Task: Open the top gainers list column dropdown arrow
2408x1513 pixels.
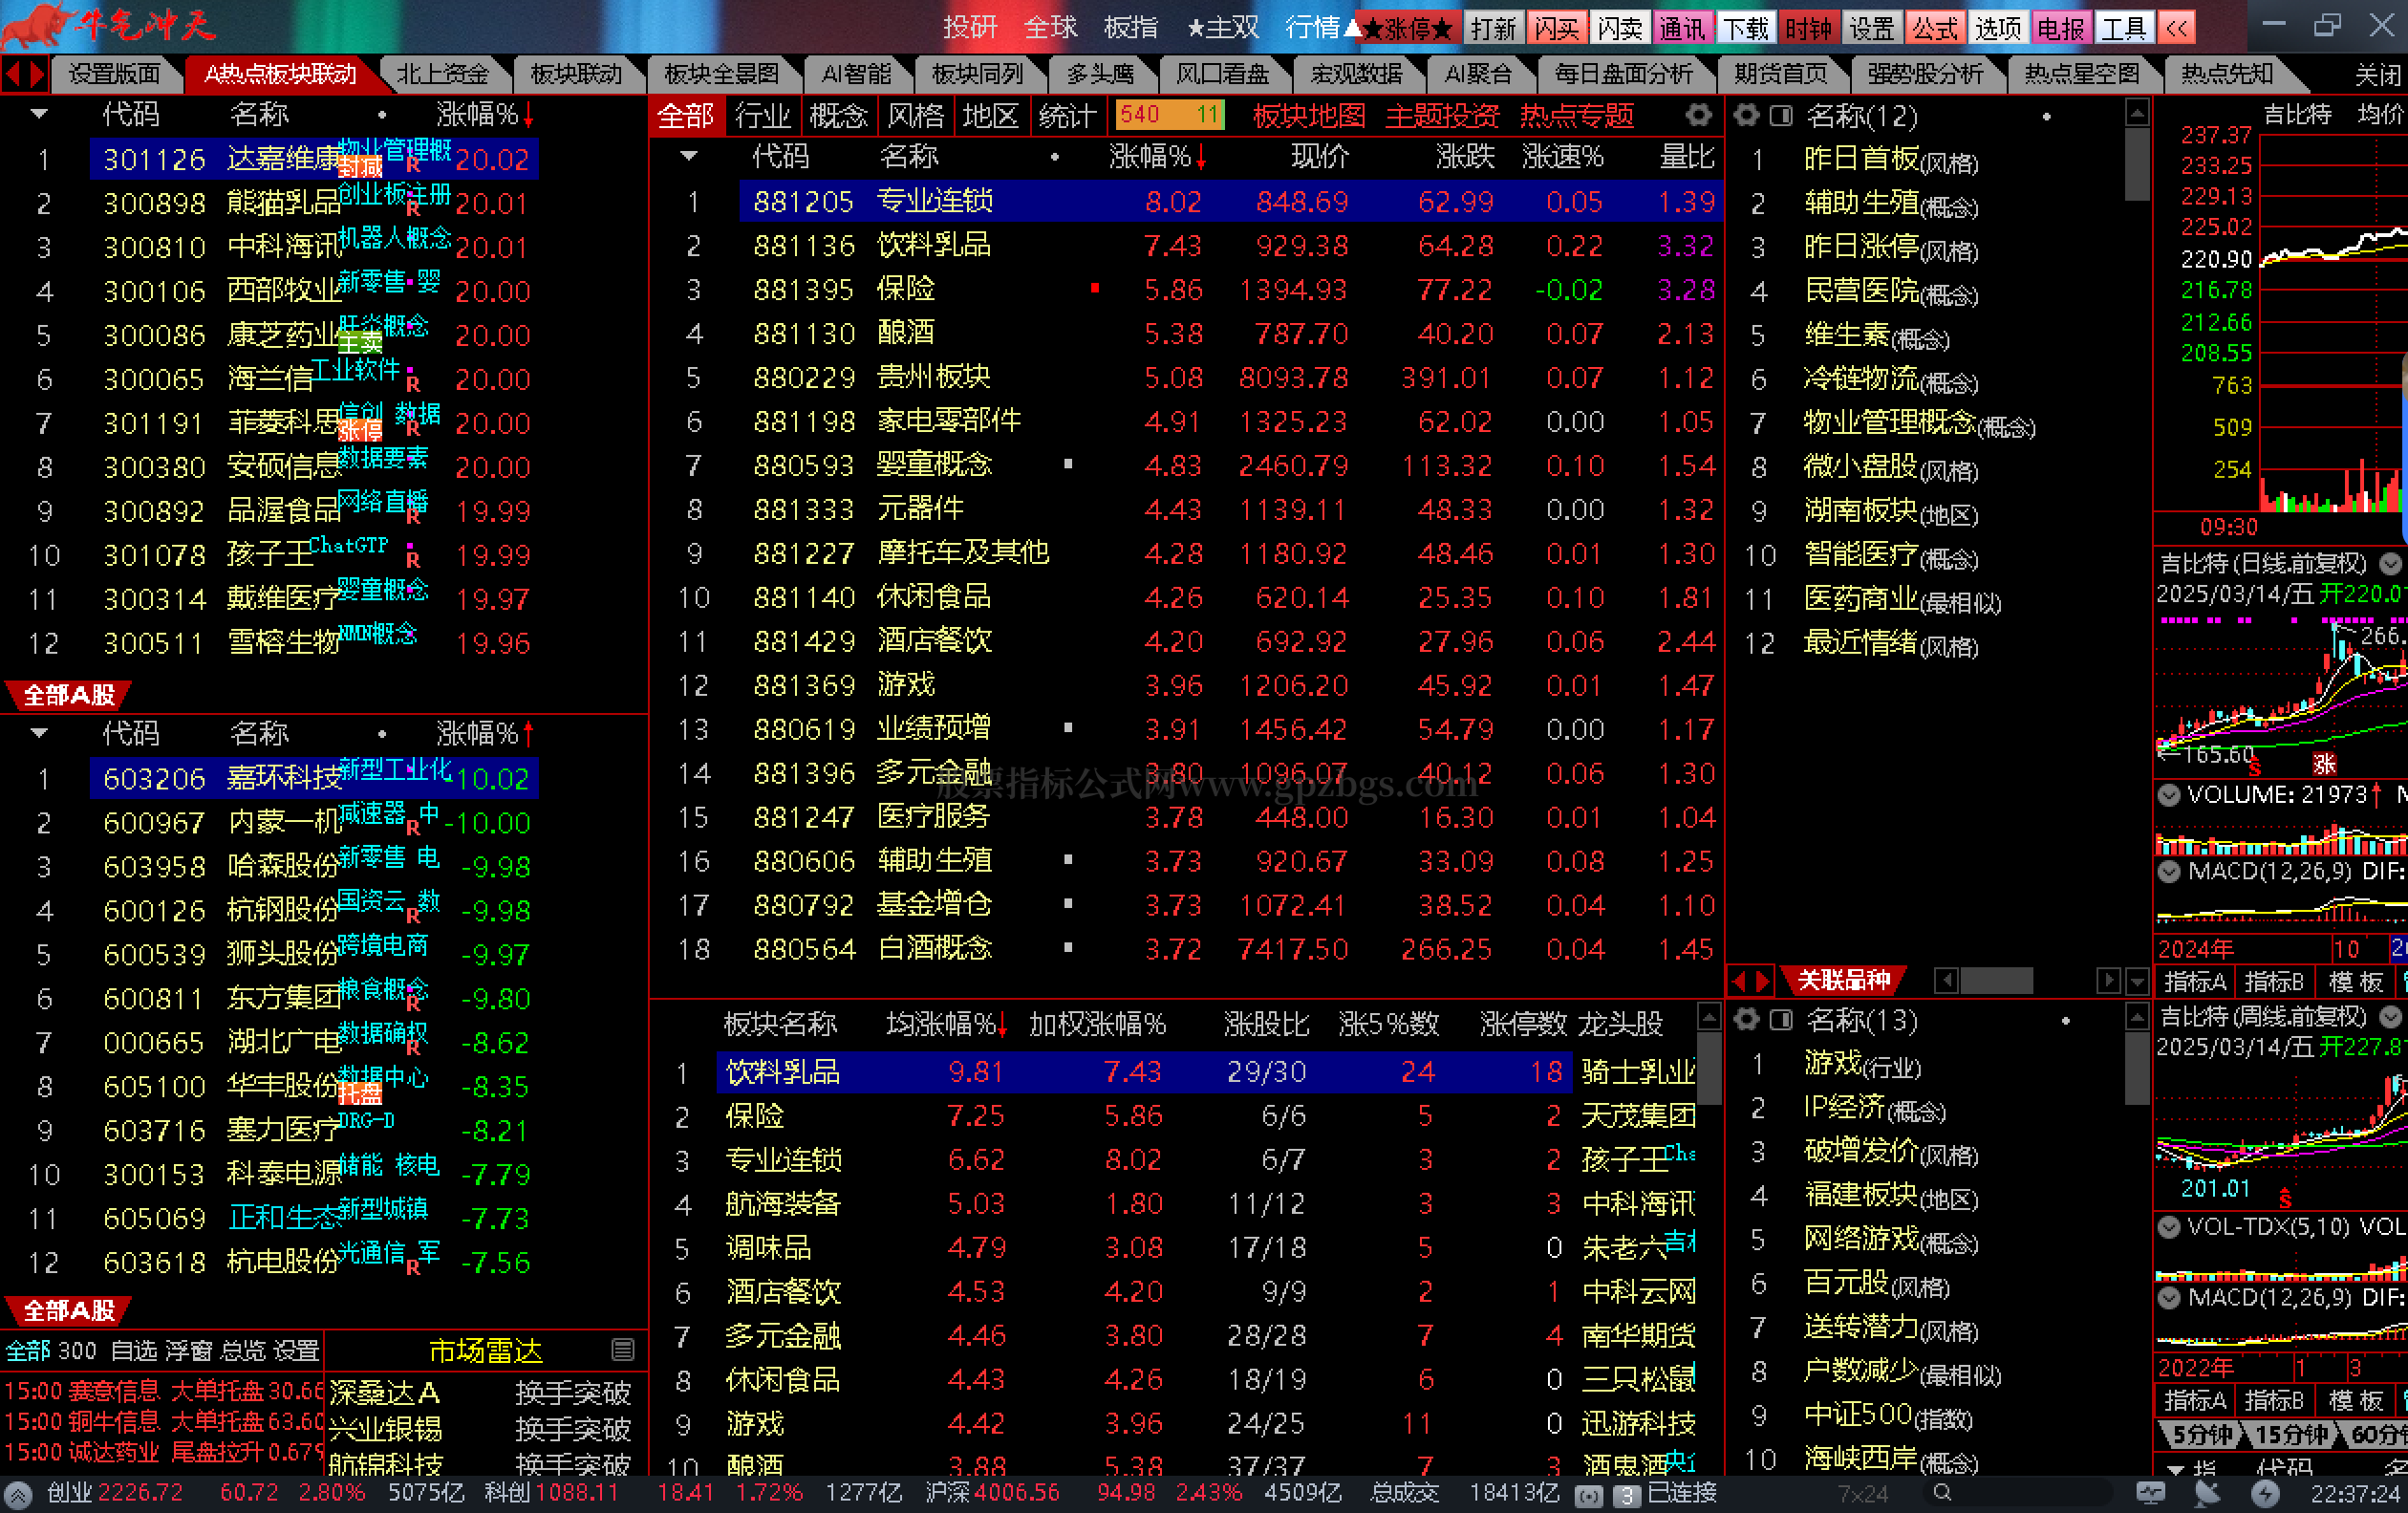Action: (39, 114)
